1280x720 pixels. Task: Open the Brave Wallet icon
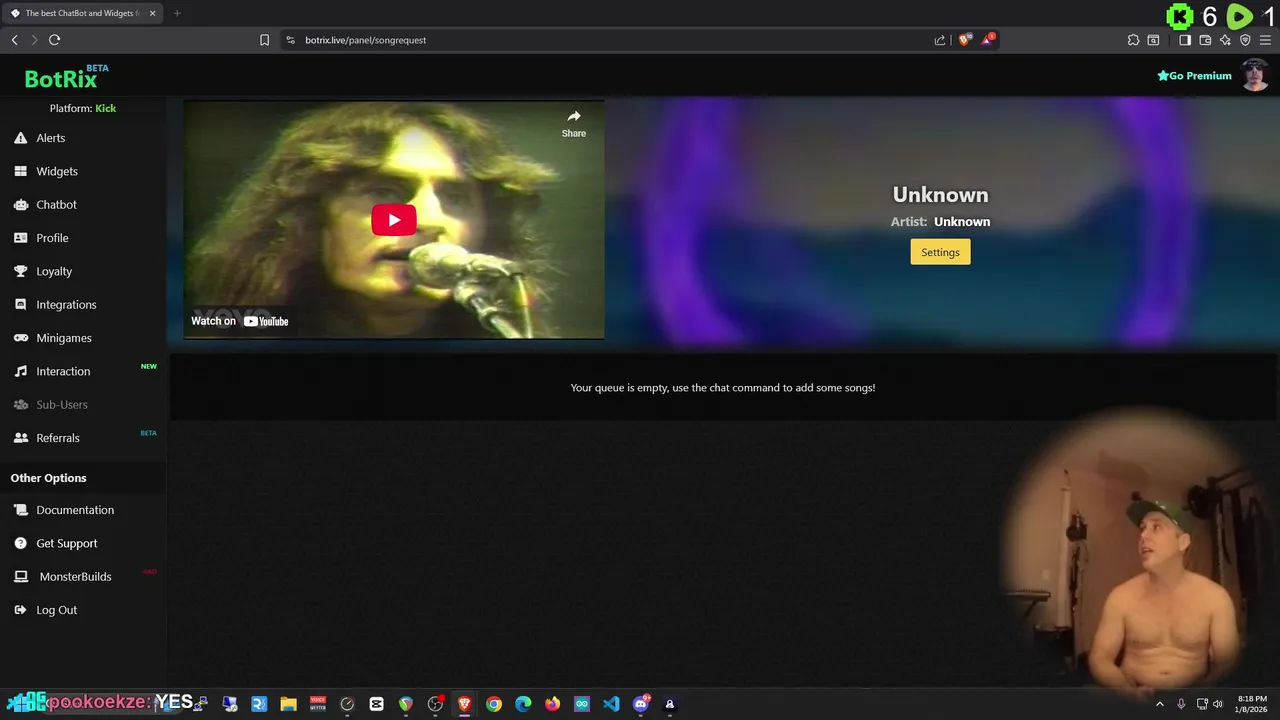pyautogui.click(x=1205, y=40)
